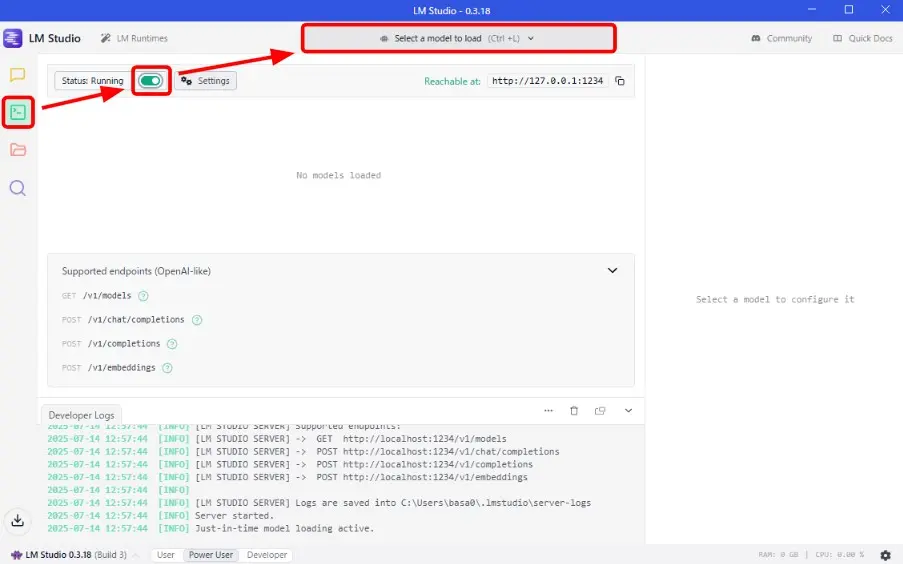Open server Settings button
The height and width of the screenshot is (564, 903).
pos(206,81)
